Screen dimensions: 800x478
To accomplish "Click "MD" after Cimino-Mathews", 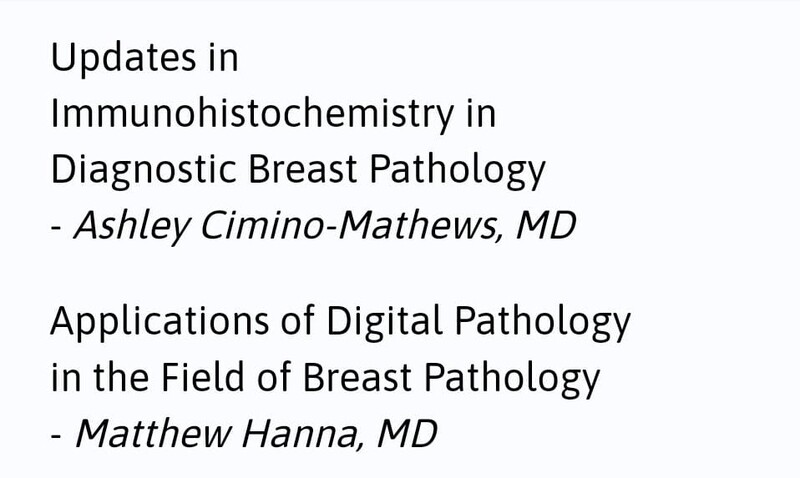I will [x=546, y=225].
